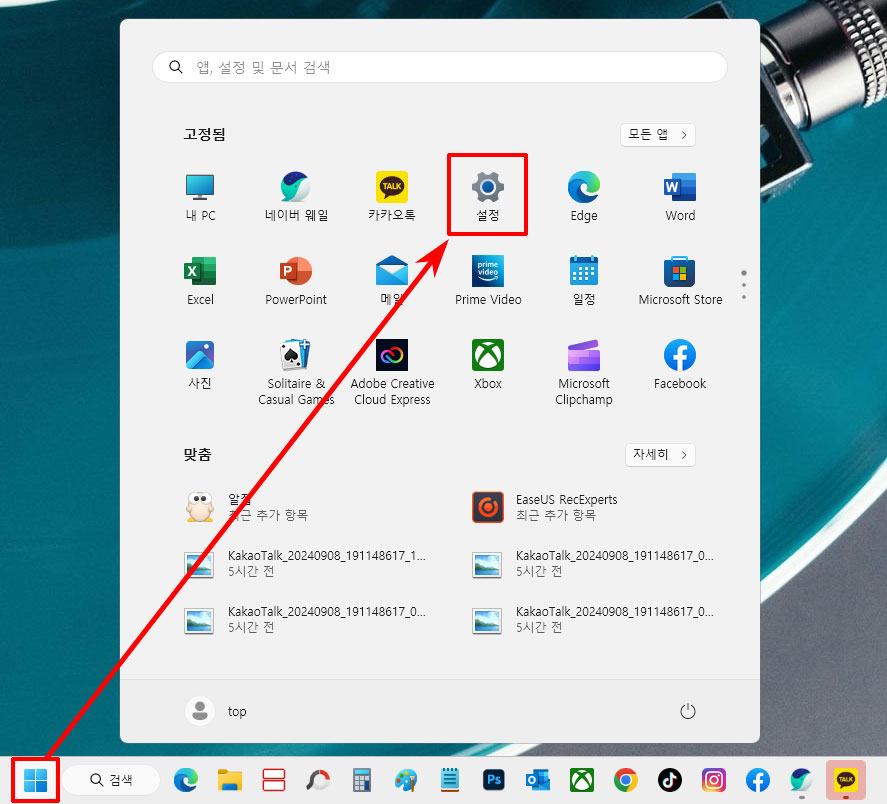Click the power button in Start menu
This screenshot has width=887, height=804.
(687, 711)
